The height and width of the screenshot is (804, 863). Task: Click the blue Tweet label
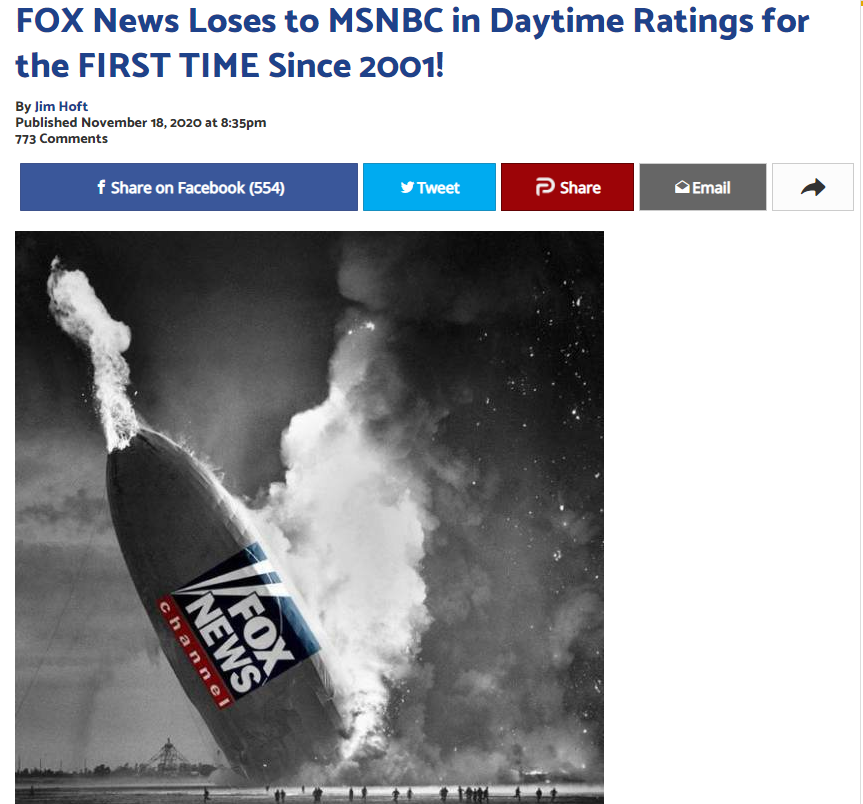pyautogui.click(x=438, y=188)
